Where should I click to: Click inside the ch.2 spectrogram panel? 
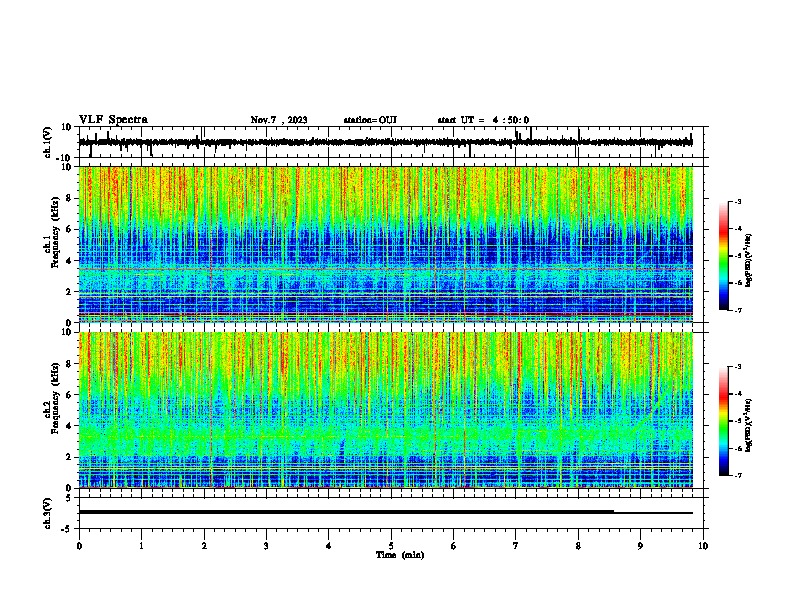385,410
